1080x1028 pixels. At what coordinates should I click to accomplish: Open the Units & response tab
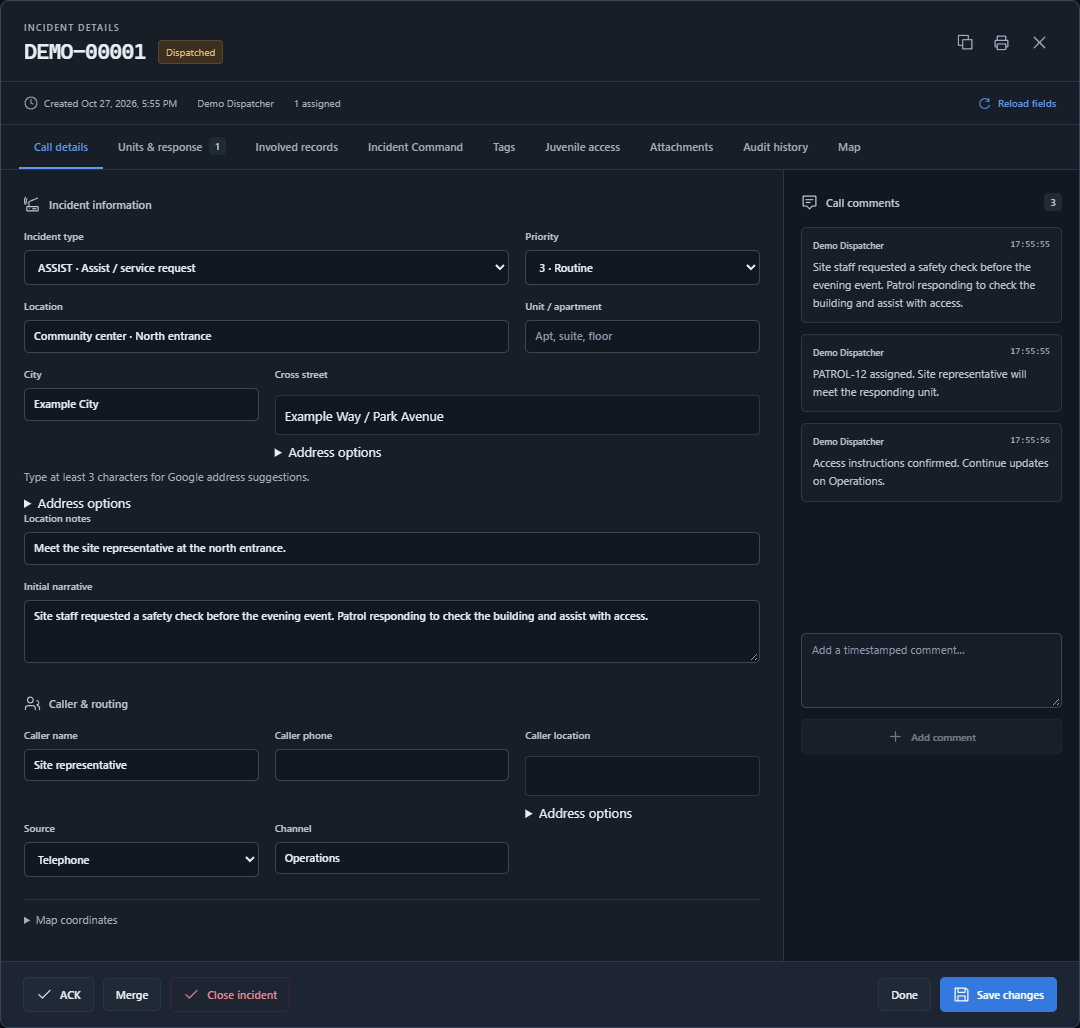coord(172,147)
